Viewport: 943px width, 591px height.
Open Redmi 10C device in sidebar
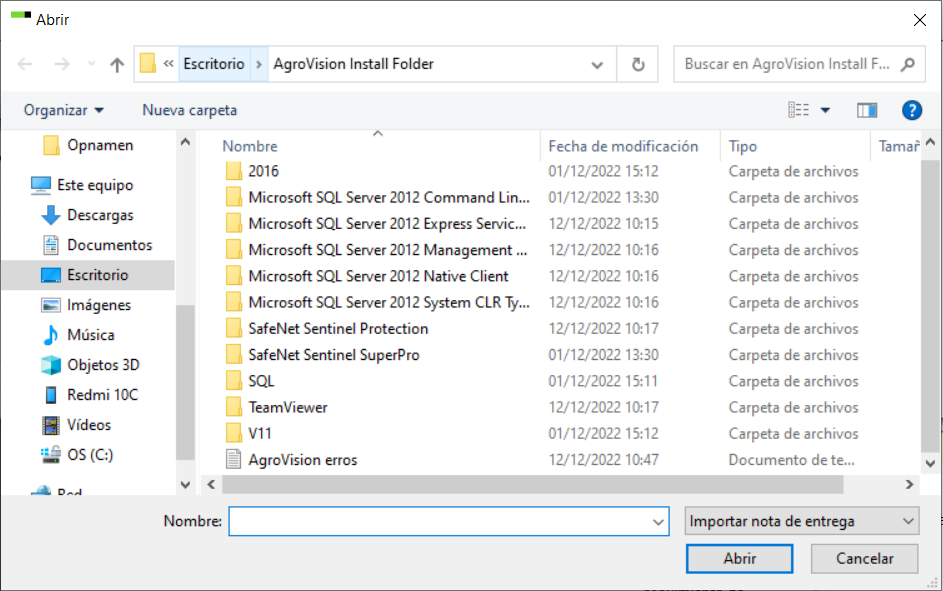click(x=90, y=395)
